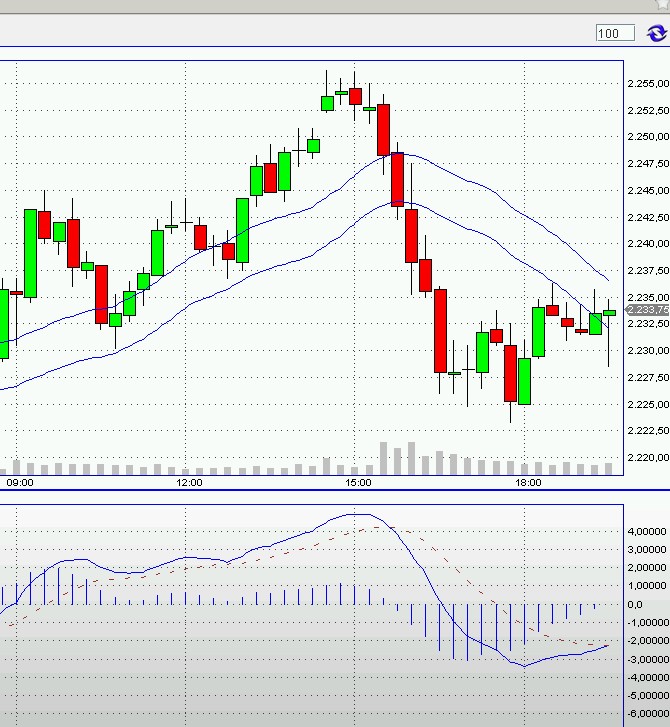The width and height of the screenshot is (670, 727).
Task: Click the 2.222,50 price axis label
Action: [648, 431]
